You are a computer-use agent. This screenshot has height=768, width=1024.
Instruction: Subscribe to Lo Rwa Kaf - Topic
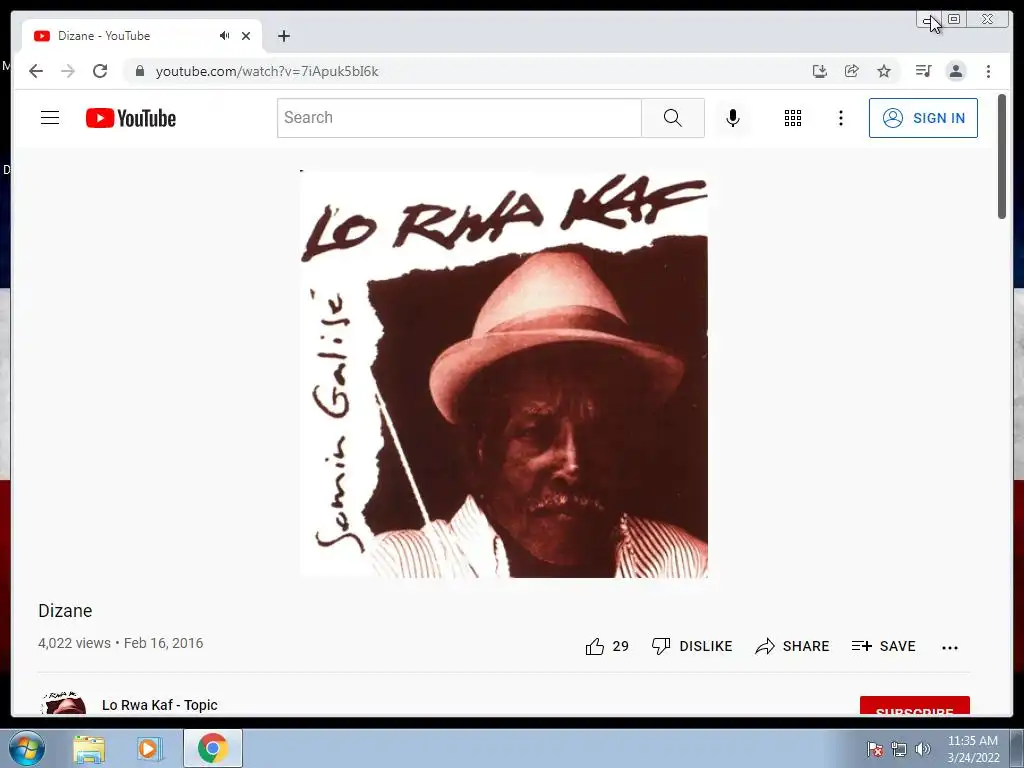click(914, 705)
